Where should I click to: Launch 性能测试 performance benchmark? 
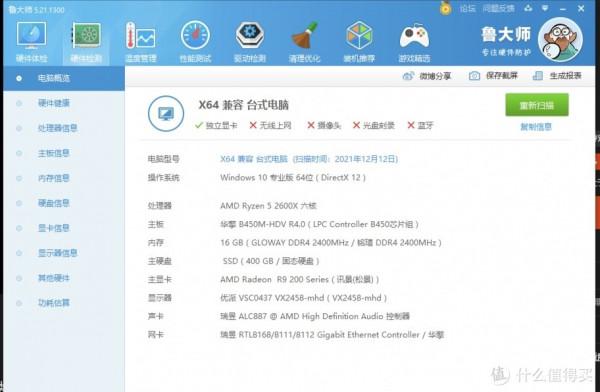pos(196,42)
